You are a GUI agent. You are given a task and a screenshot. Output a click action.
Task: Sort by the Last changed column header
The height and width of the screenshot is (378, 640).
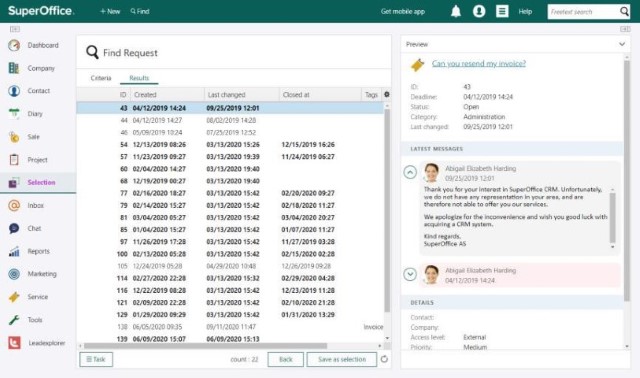(x=241, y=95)
